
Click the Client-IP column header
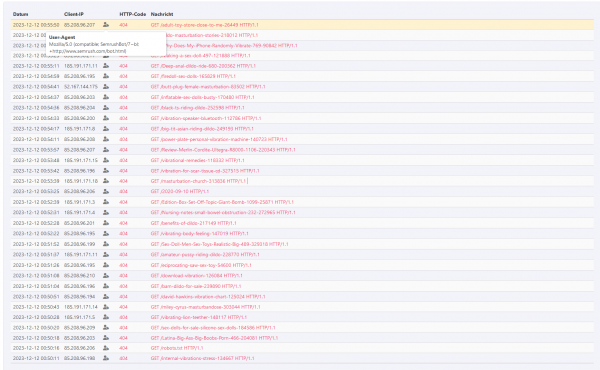tap(74, 14)
